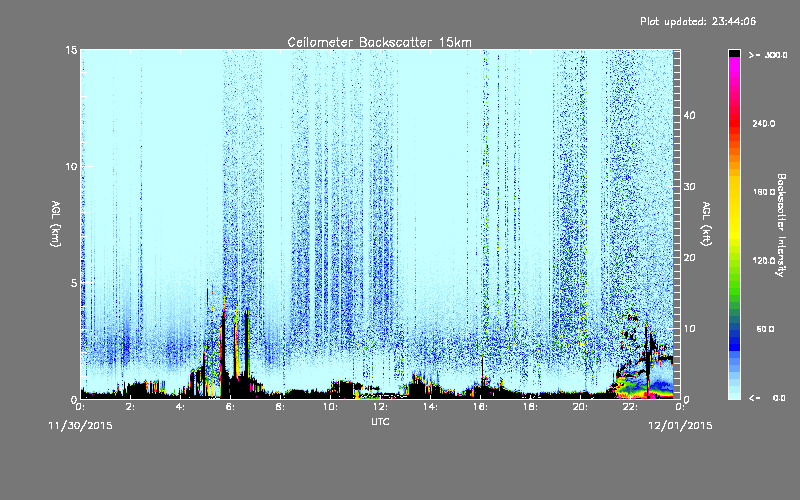The image size is (800, 500).
Task: Click the "240.0" colorbar label
Action: [764, 124]
